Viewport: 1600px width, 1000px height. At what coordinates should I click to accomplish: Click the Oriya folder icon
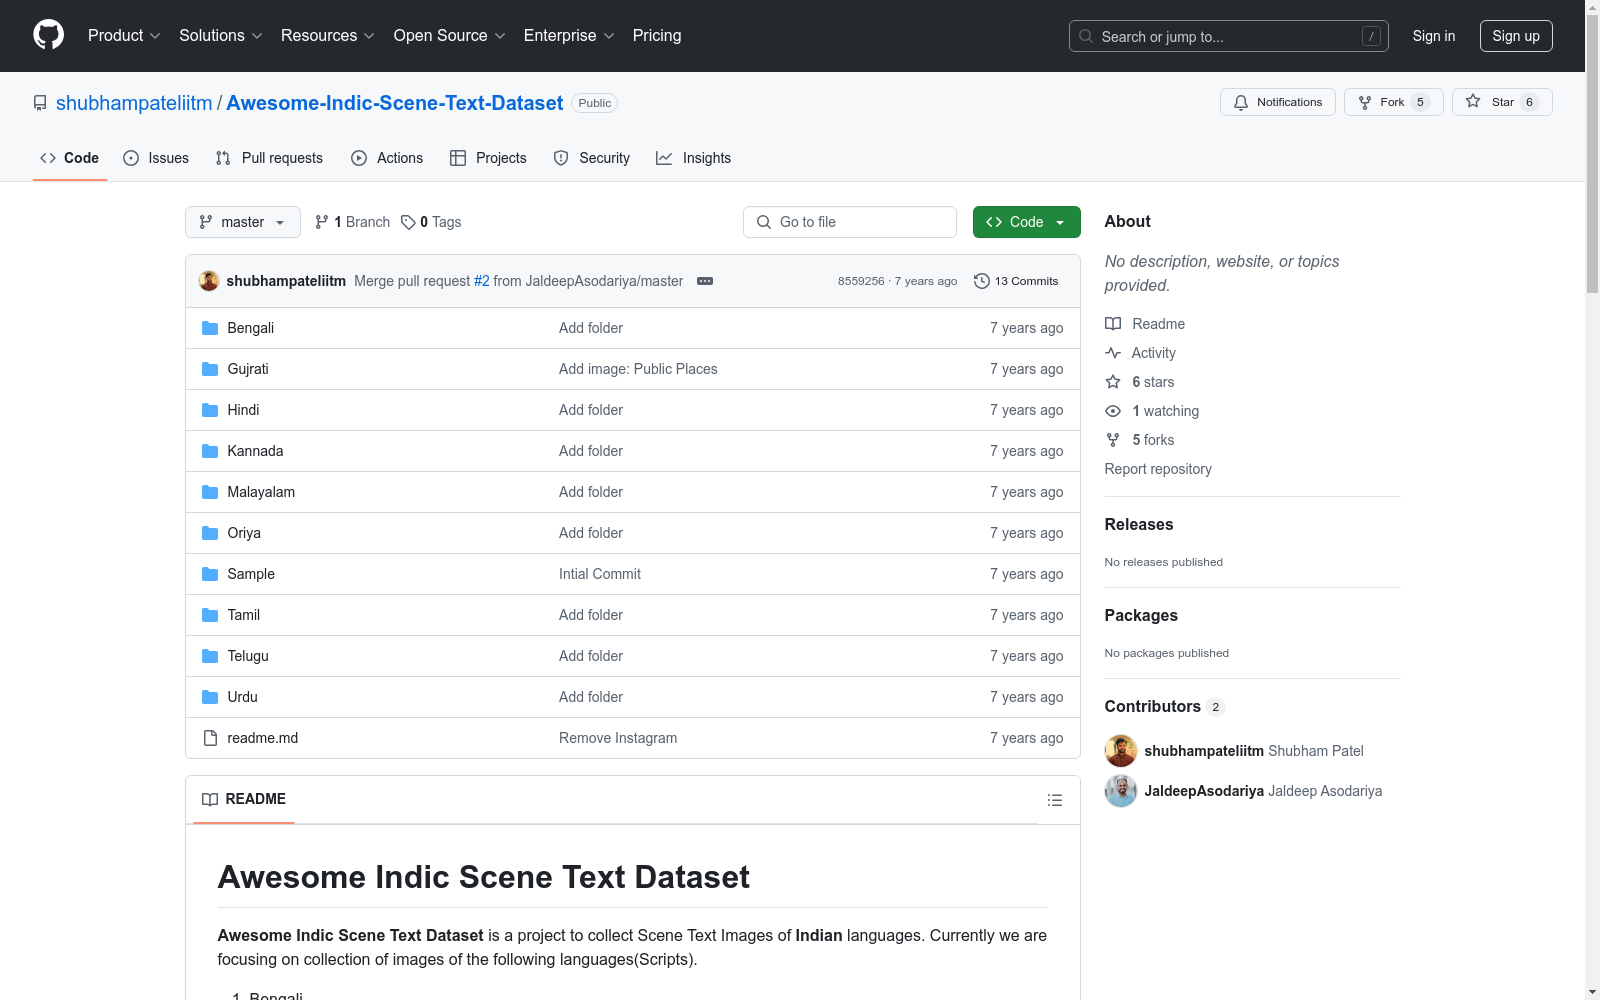(210, 533)
